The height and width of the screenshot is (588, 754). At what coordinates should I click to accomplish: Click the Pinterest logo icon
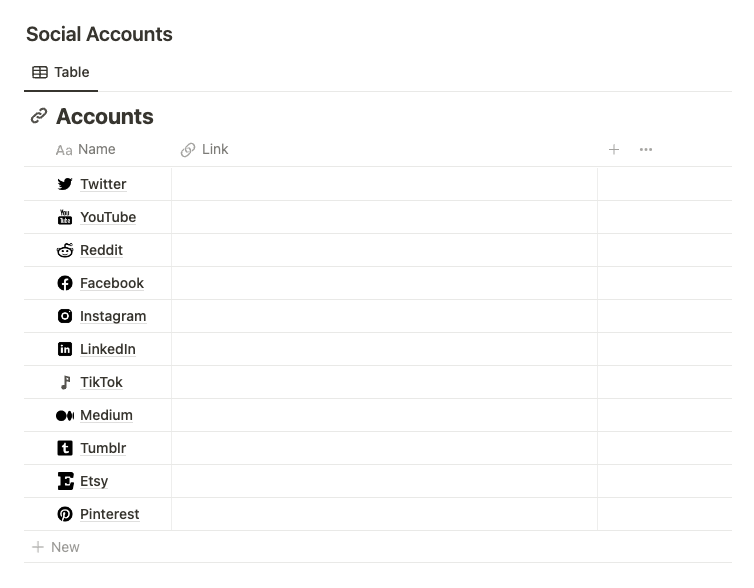(65, 514)
